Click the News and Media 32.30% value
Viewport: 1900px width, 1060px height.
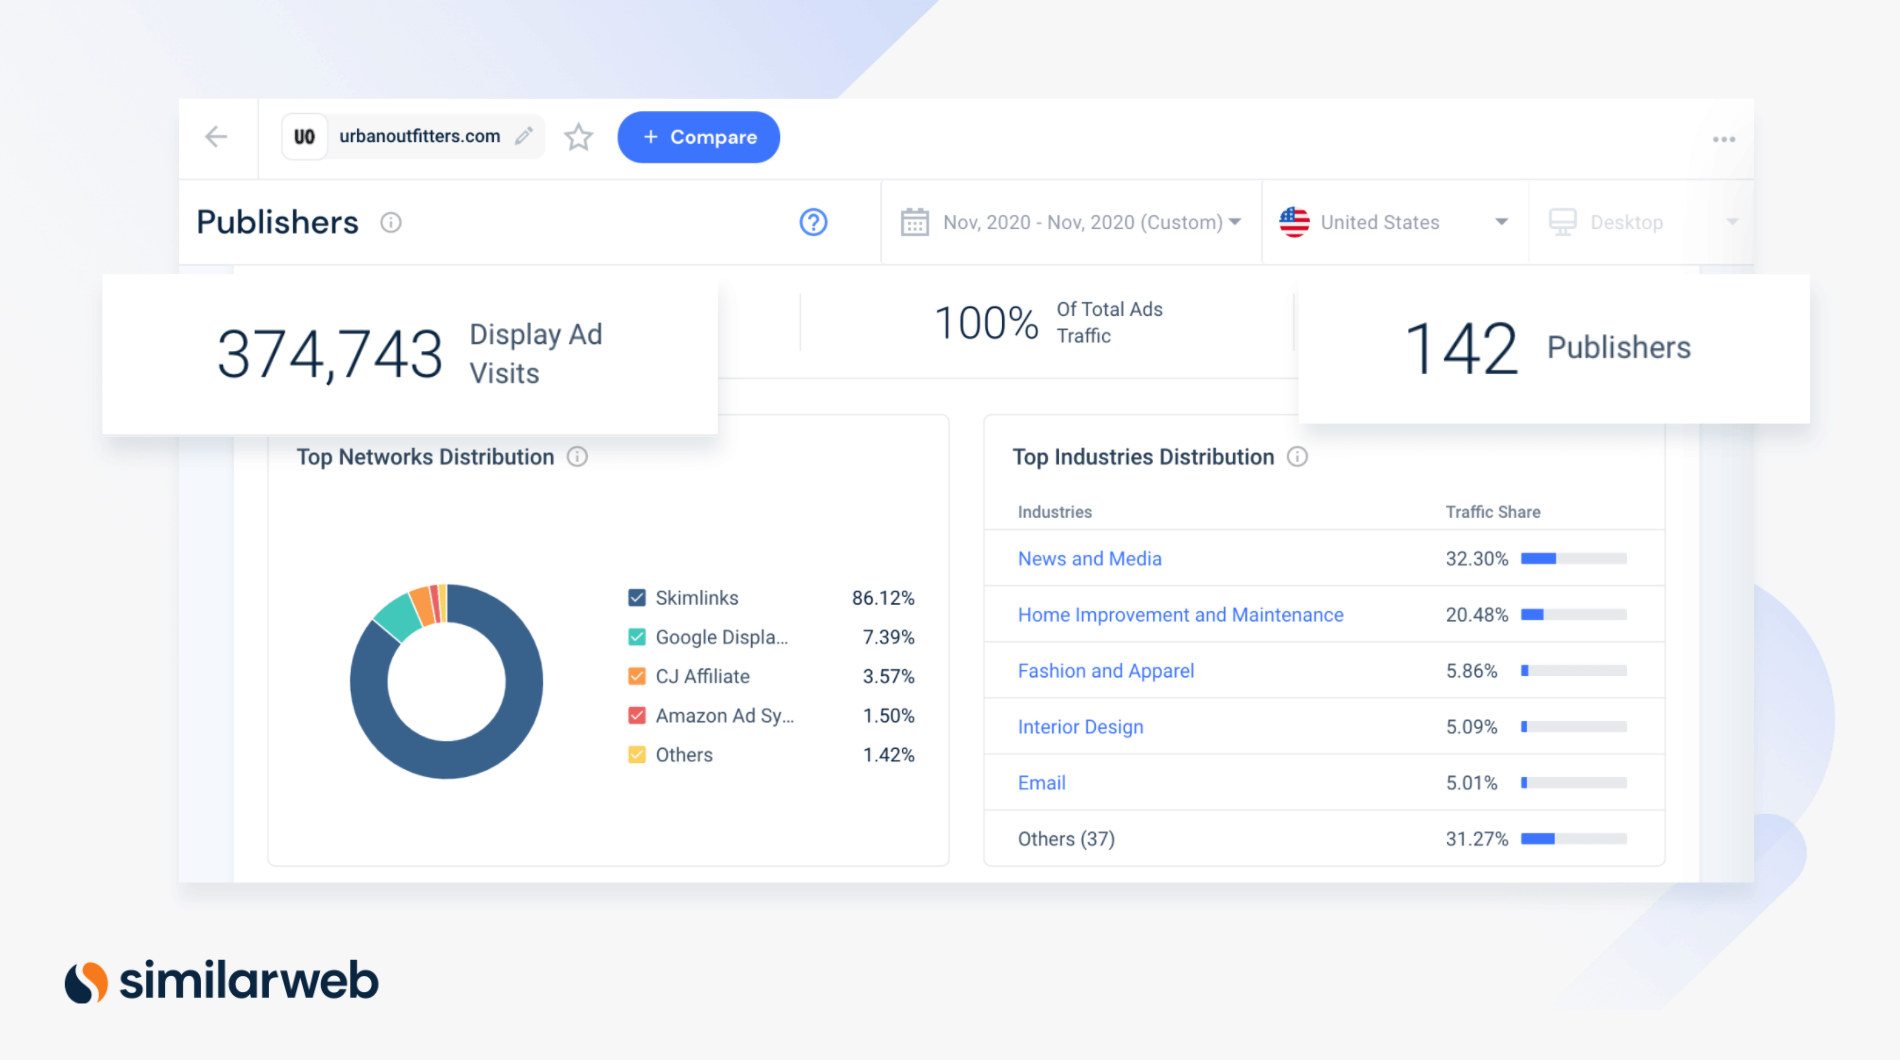1476,559
